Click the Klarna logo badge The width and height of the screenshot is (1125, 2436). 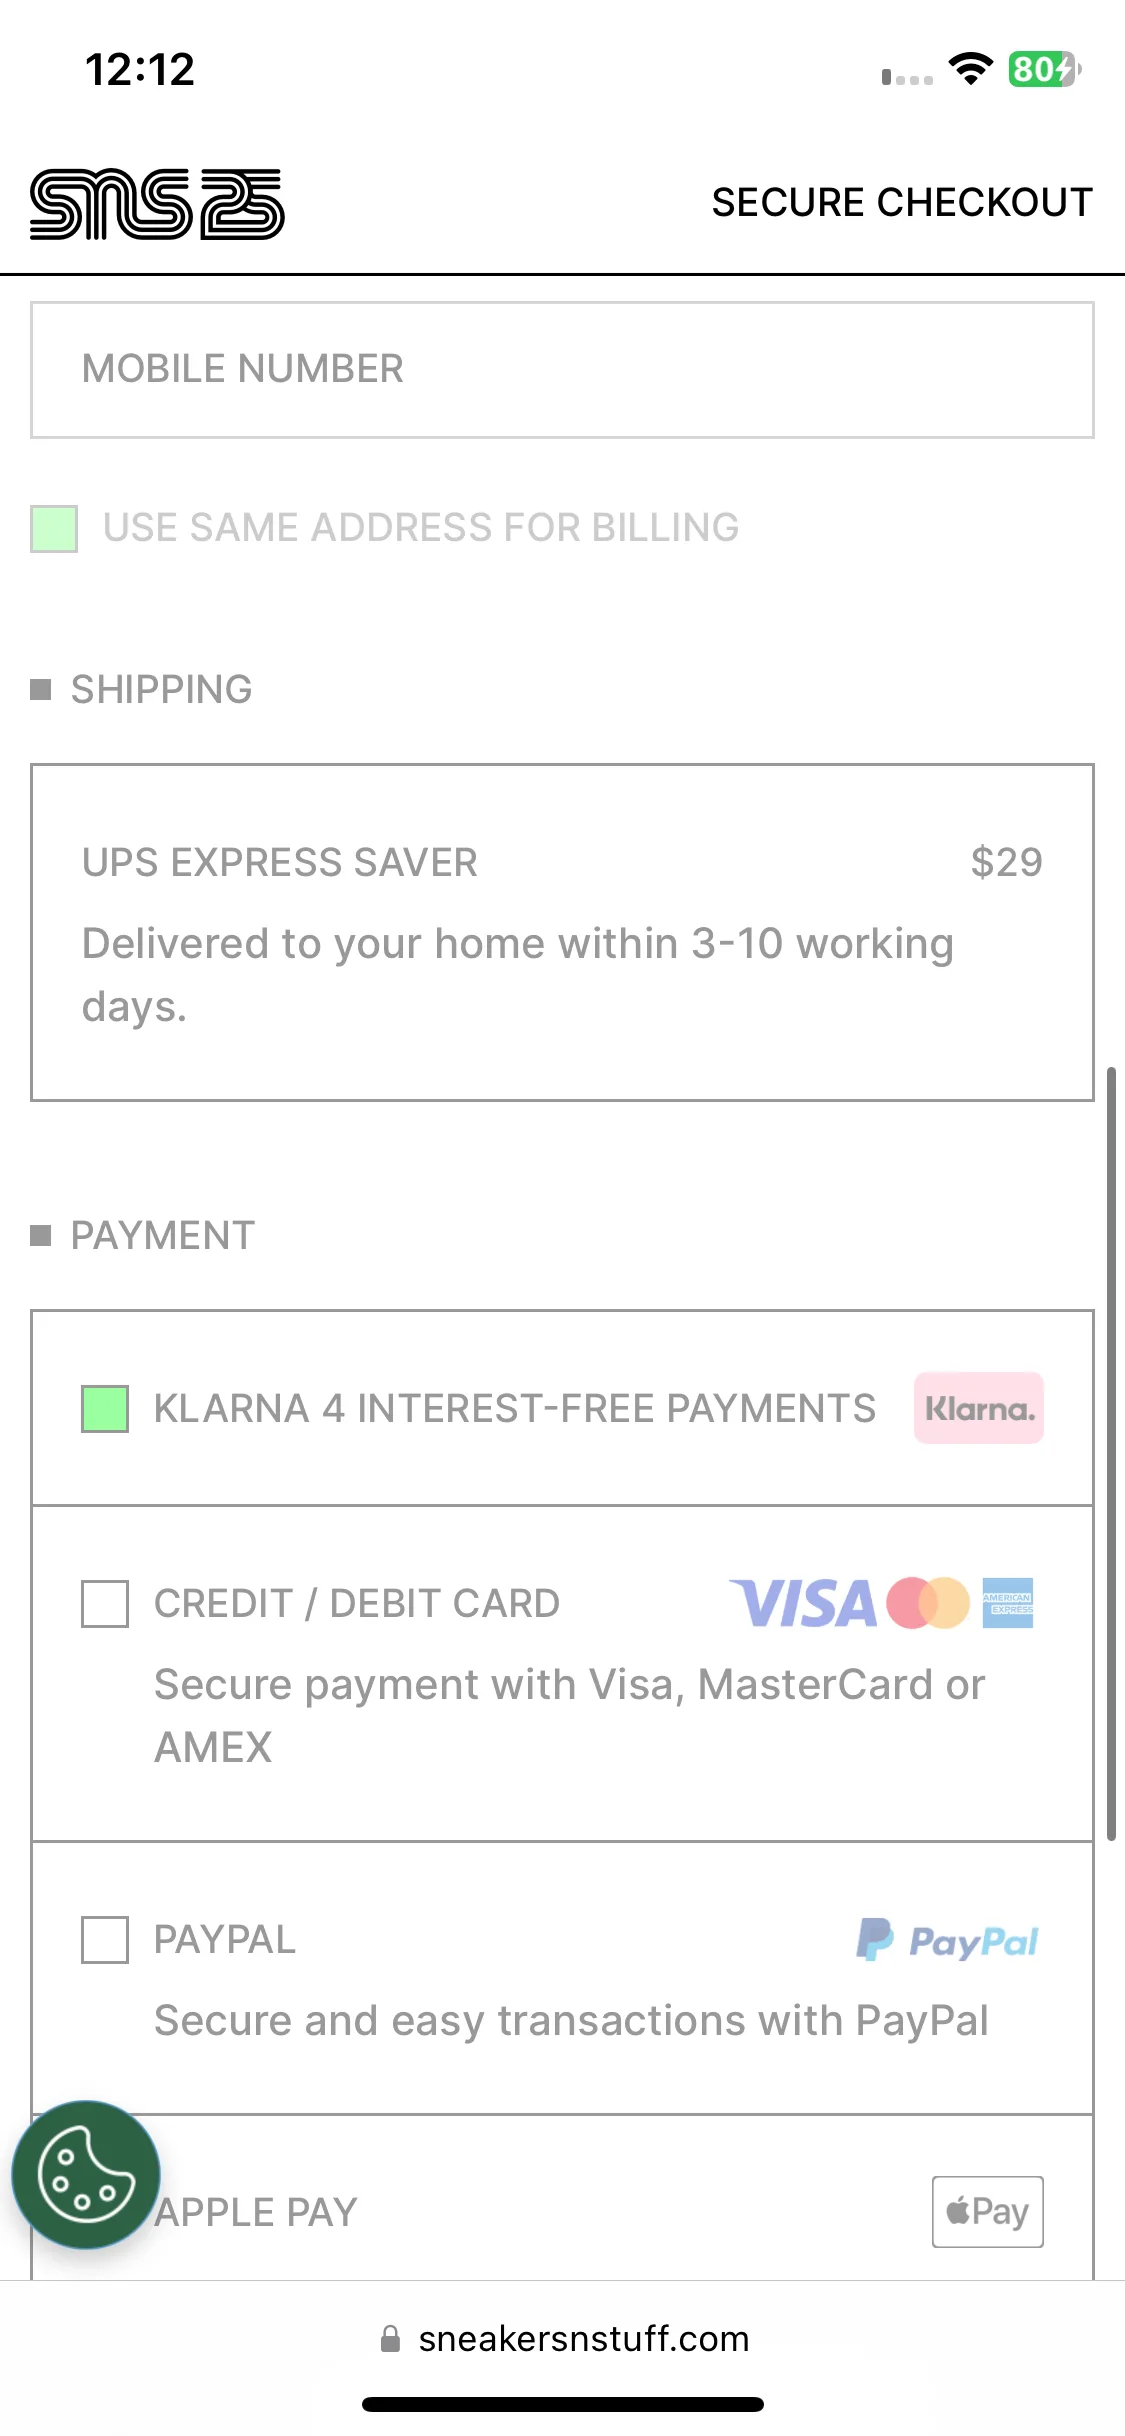pos(978,1408)
